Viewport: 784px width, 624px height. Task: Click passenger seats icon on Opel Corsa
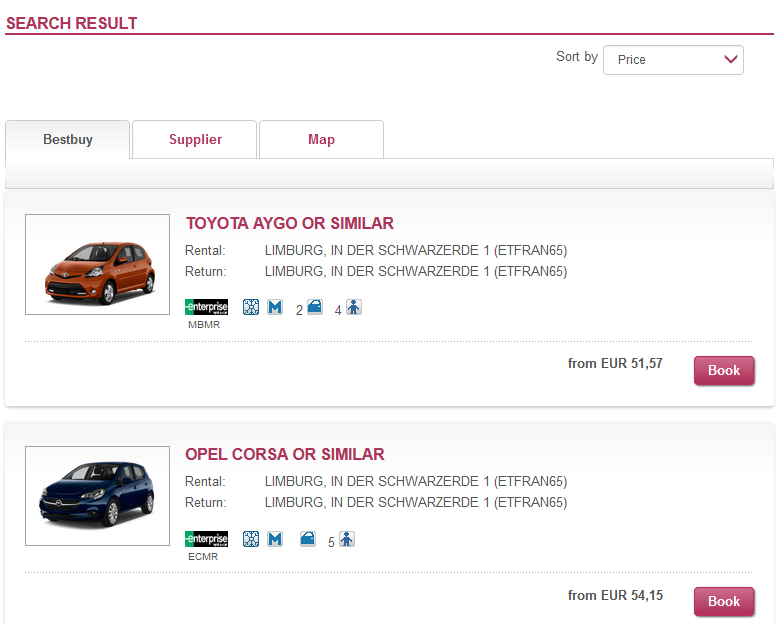click(x=347, y=539)
